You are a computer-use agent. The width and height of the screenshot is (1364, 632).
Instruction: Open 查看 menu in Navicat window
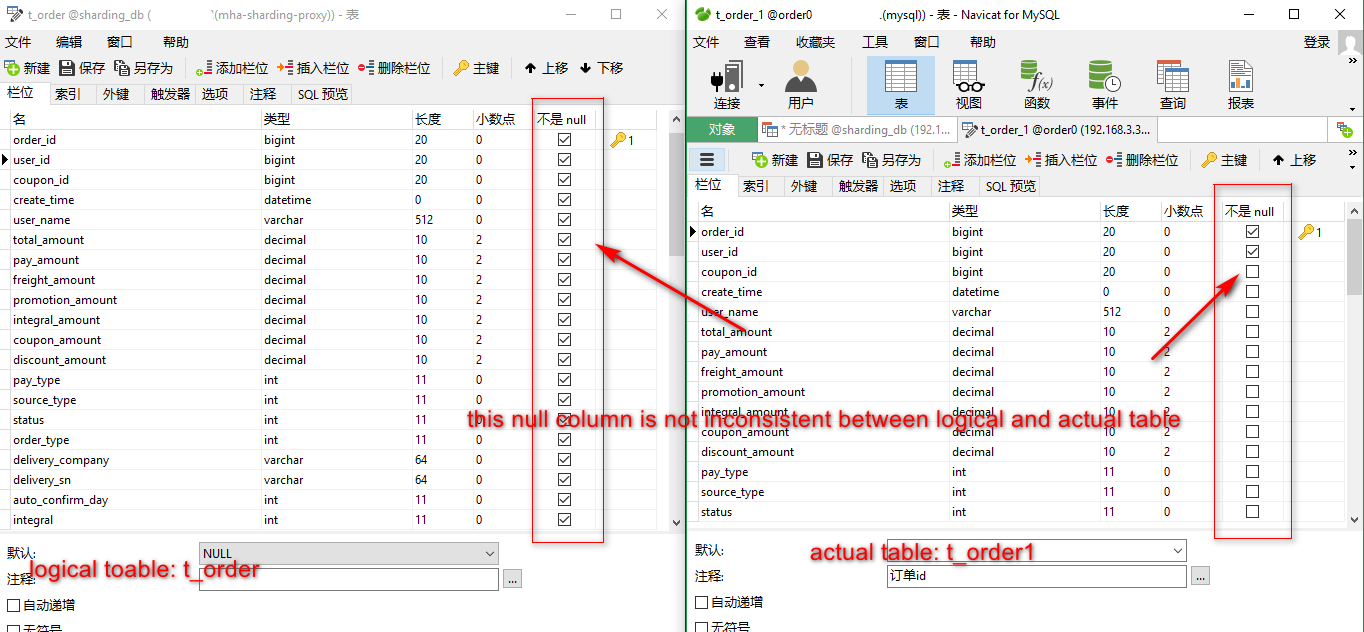(x=757, y=42)
